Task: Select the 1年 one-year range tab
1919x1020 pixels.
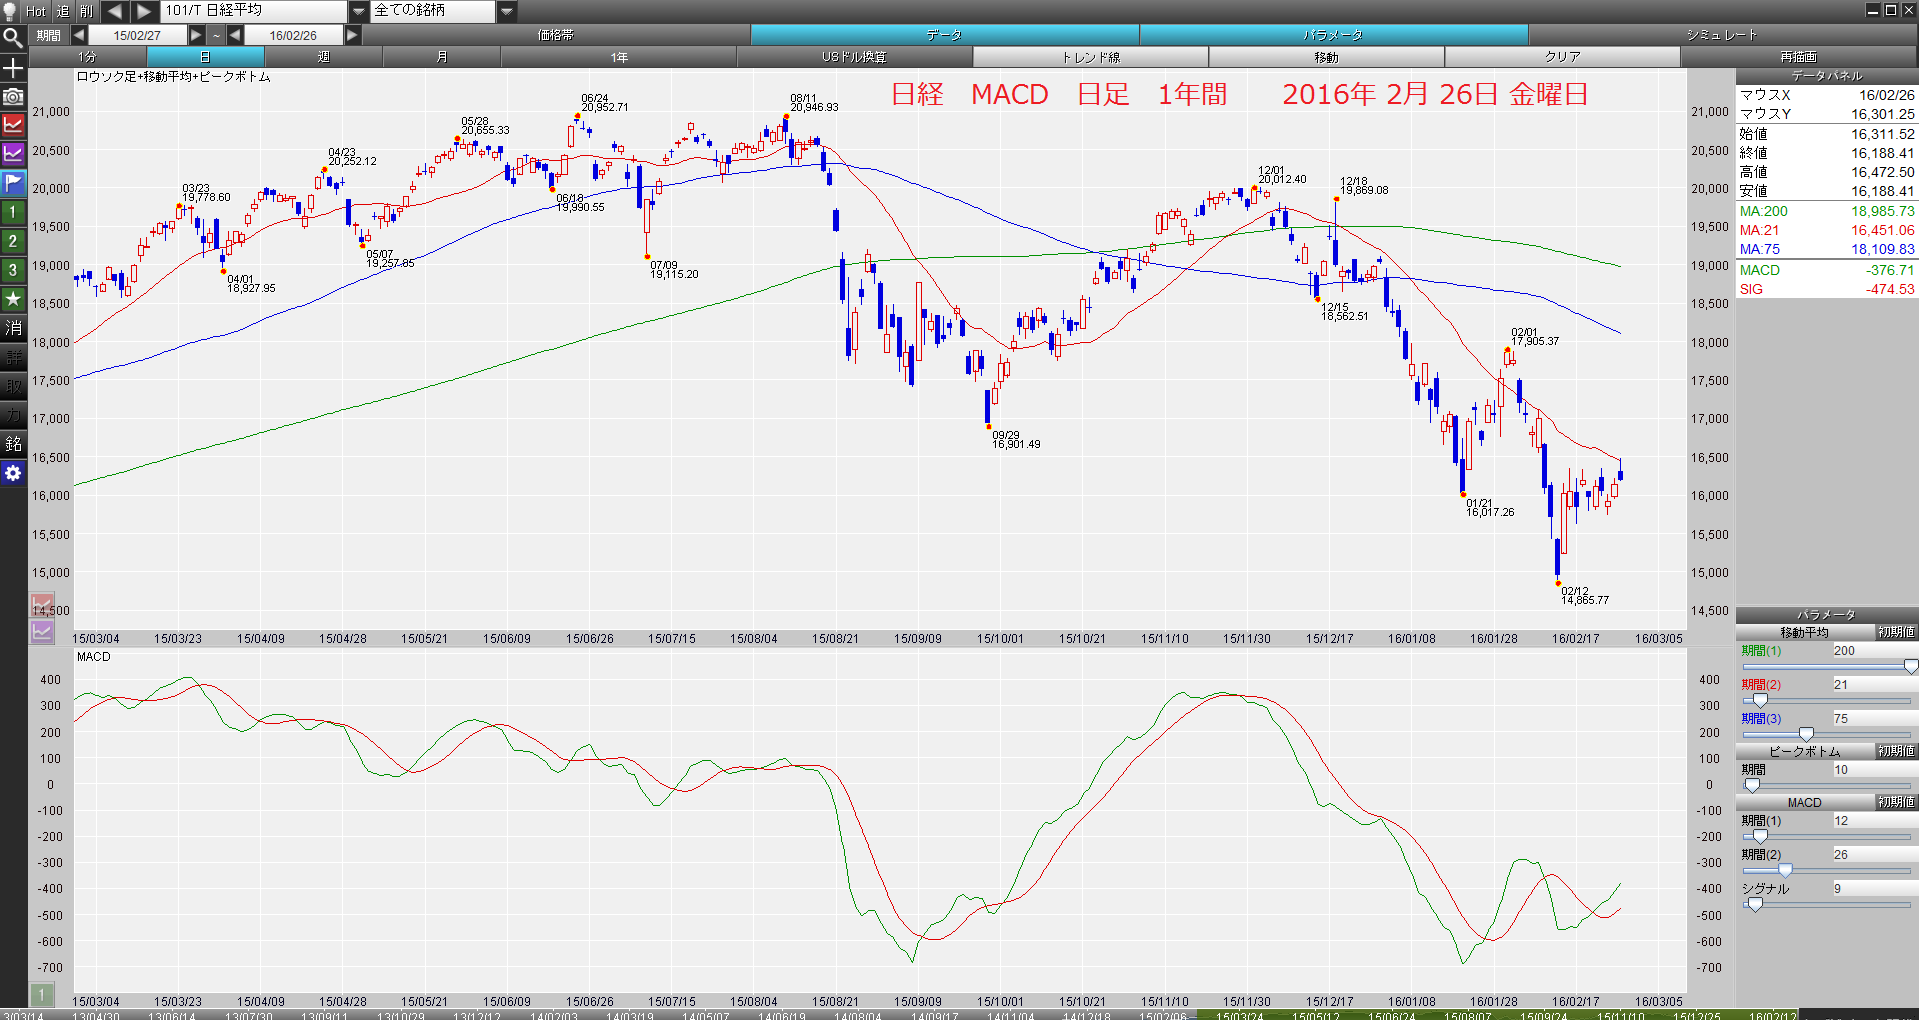Action: (x=619, y=57)
